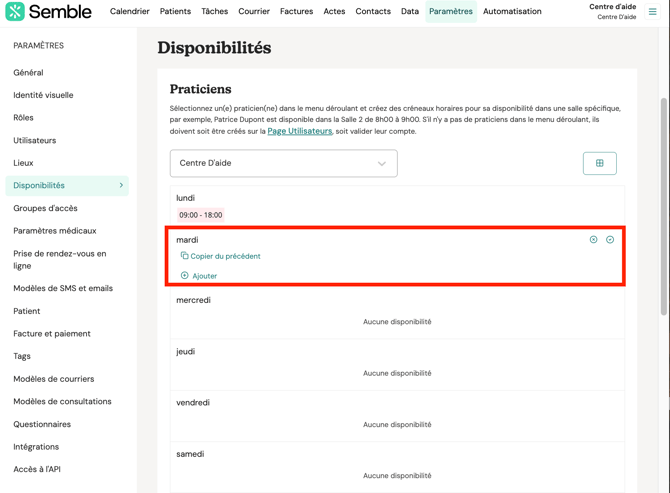Screen dimensions: 670x493
Task: Click the mercredi availability row
Action: (x=397, y=311)
